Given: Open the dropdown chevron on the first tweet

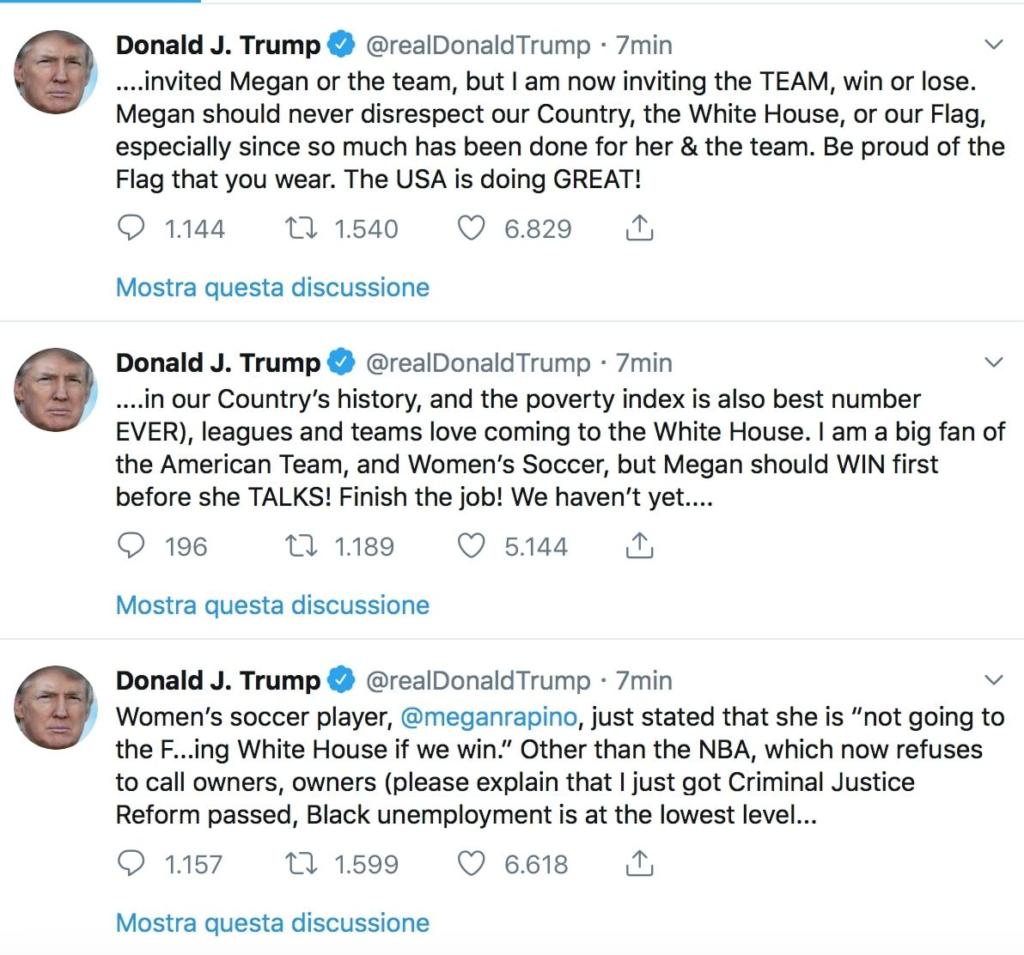Looking at the screenshot, I should [x=993, y=44].
